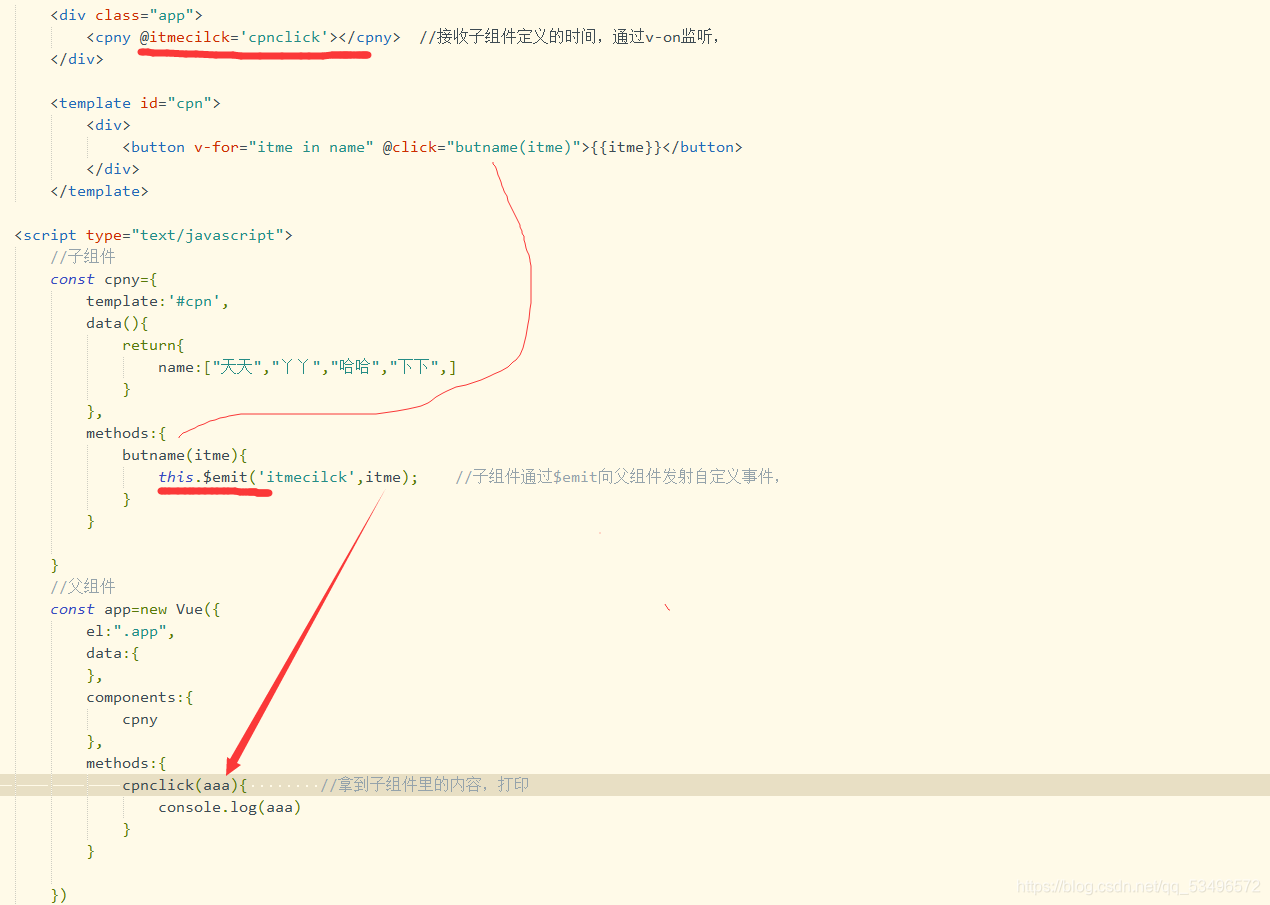Click the data(){ line in cpny

tap(117, 323)
